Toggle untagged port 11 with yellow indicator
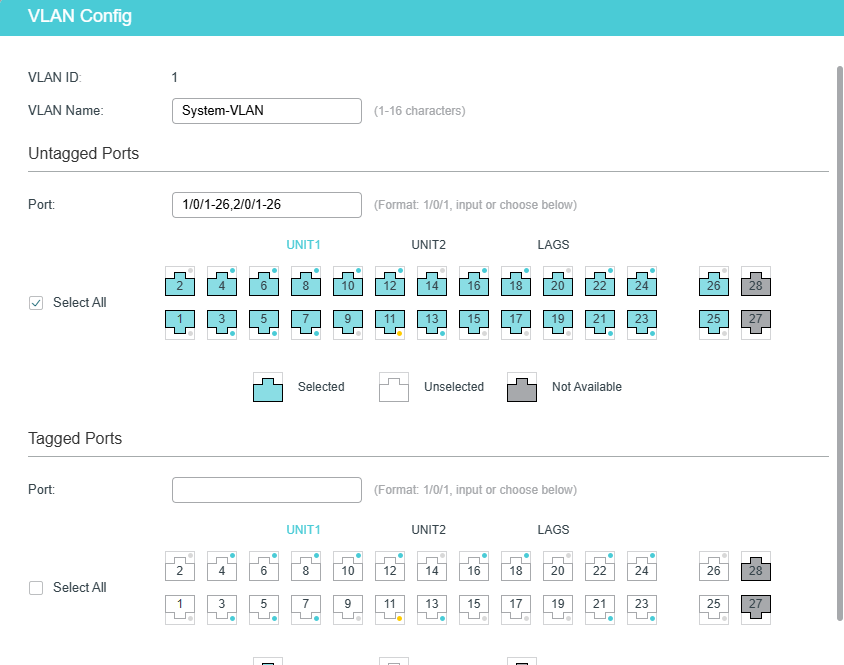The width and height of the screenshot is (844, 665). point(390,324)
